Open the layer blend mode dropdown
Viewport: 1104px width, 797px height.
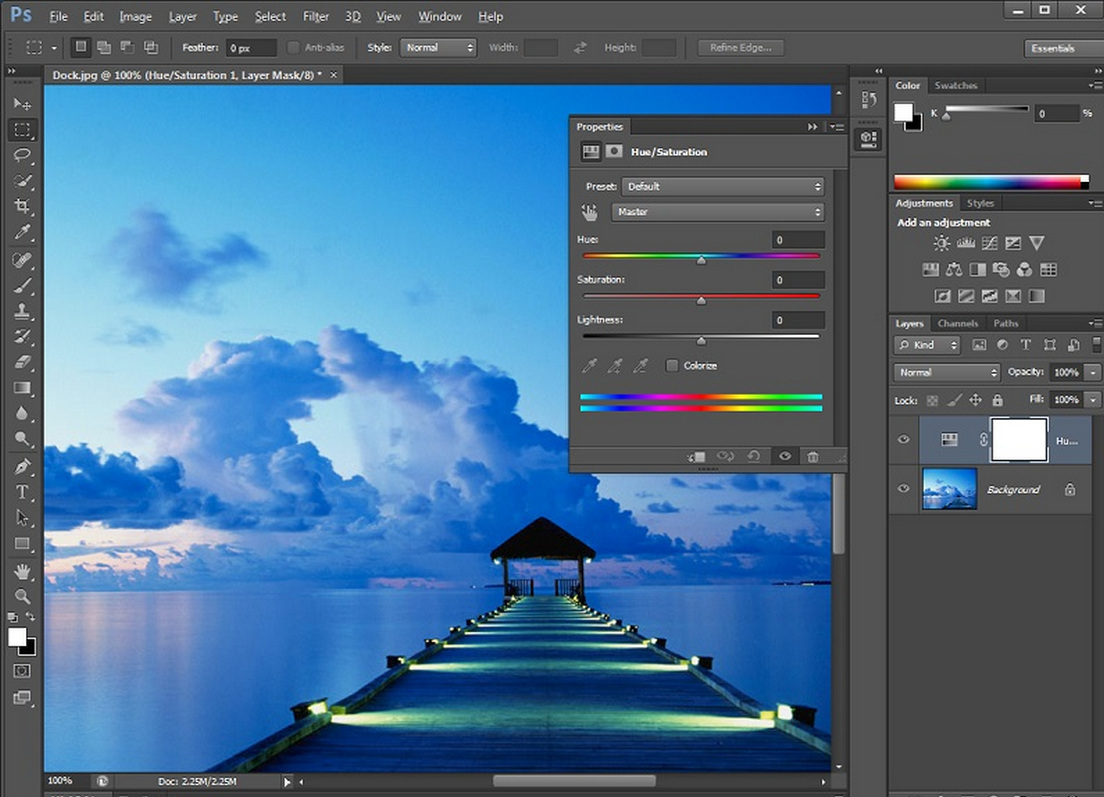[x=944, y=372]
